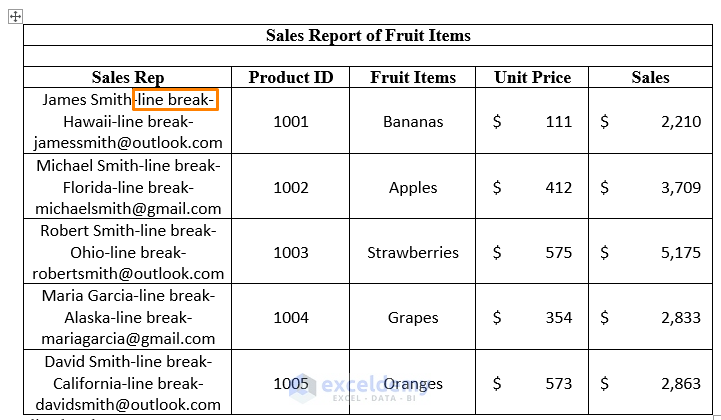The width and height of the screenshot is (721, 420).
Task: Click the empty row below the title
Action: 368,56
